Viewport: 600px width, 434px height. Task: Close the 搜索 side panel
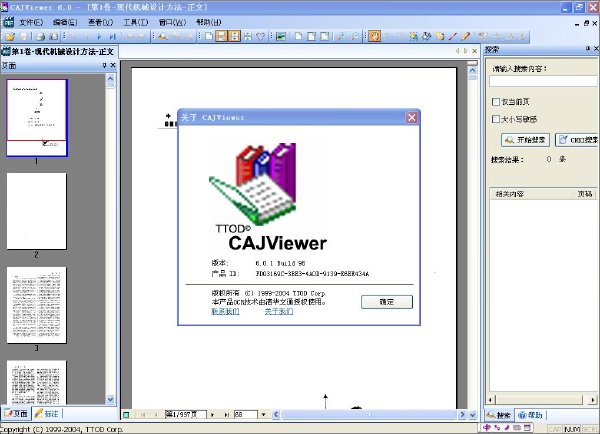596,49
